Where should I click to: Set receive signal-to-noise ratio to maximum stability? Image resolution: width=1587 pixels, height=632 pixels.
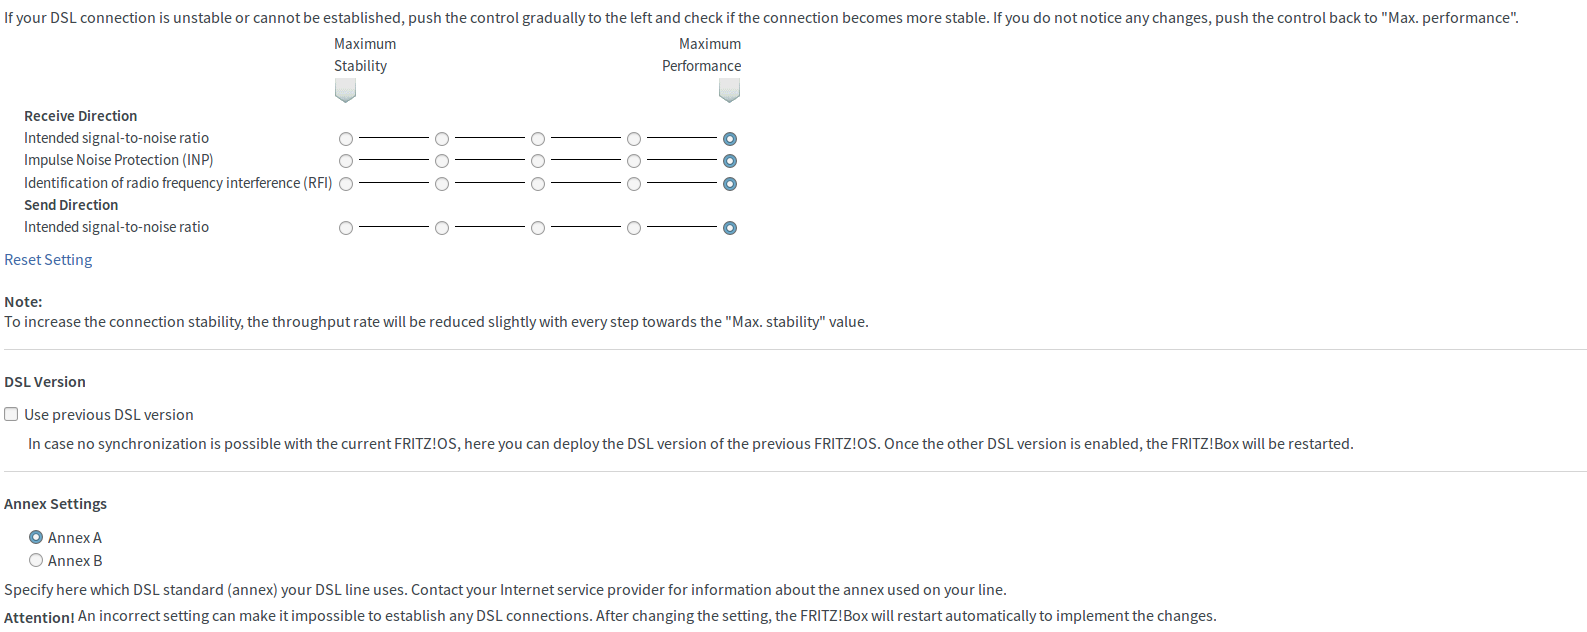[x=346, y=139]
